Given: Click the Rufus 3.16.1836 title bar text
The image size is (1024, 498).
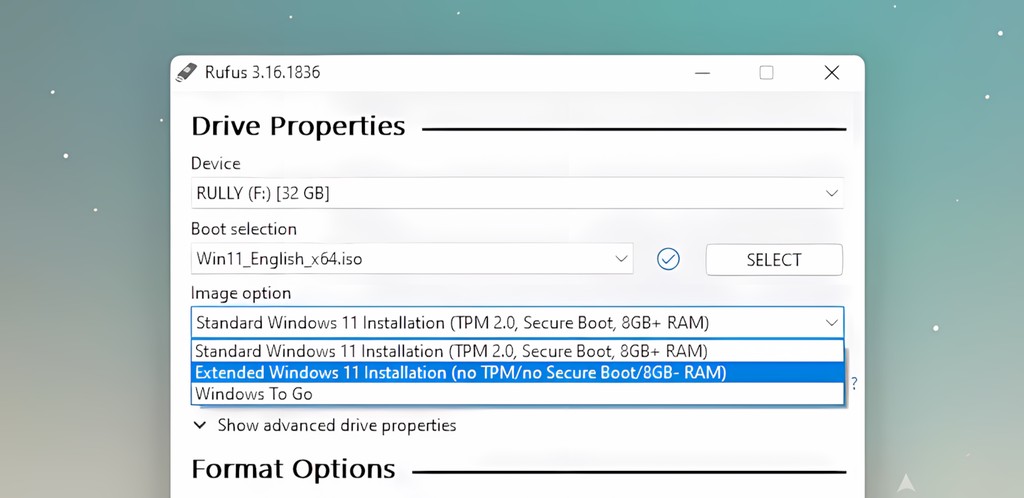Looking at the screenshot, I should [262, 72].
